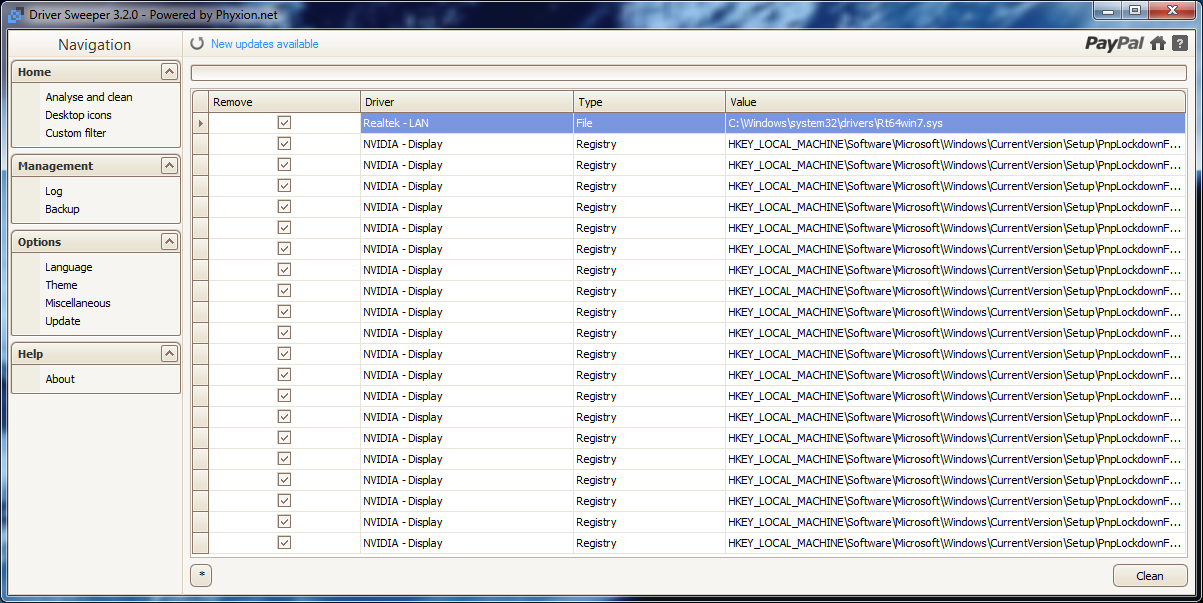Open the Update options page
The height and width of the screenshot is (603, 1203).
[x=62, y=321]
